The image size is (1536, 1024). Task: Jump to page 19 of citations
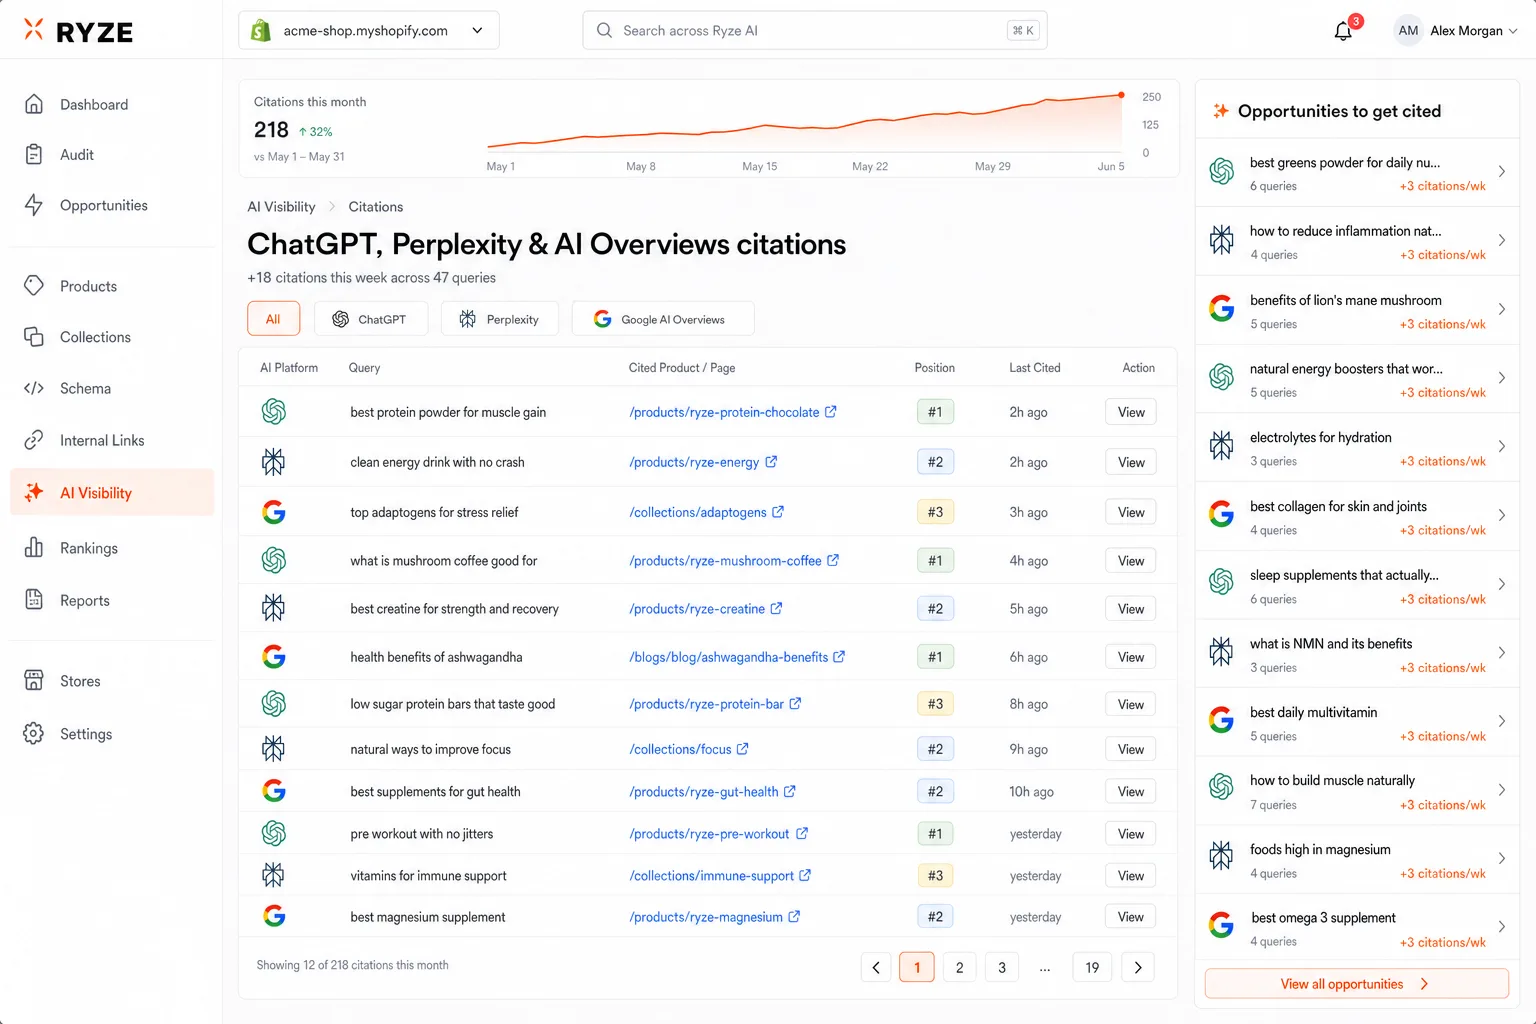click(1092, 967)
